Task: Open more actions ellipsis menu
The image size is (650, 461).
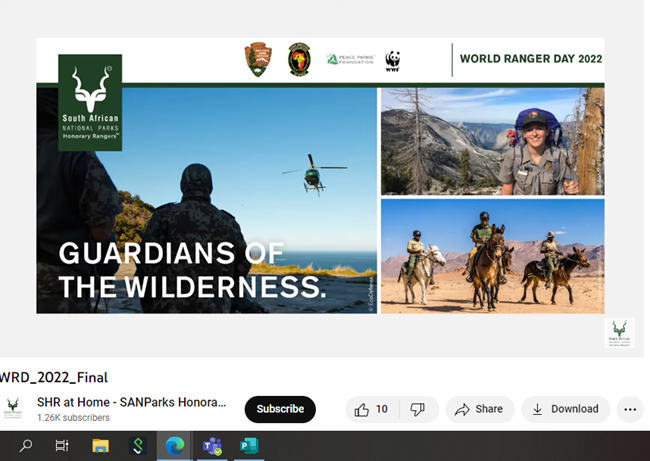Action: (x=629, y=409)
